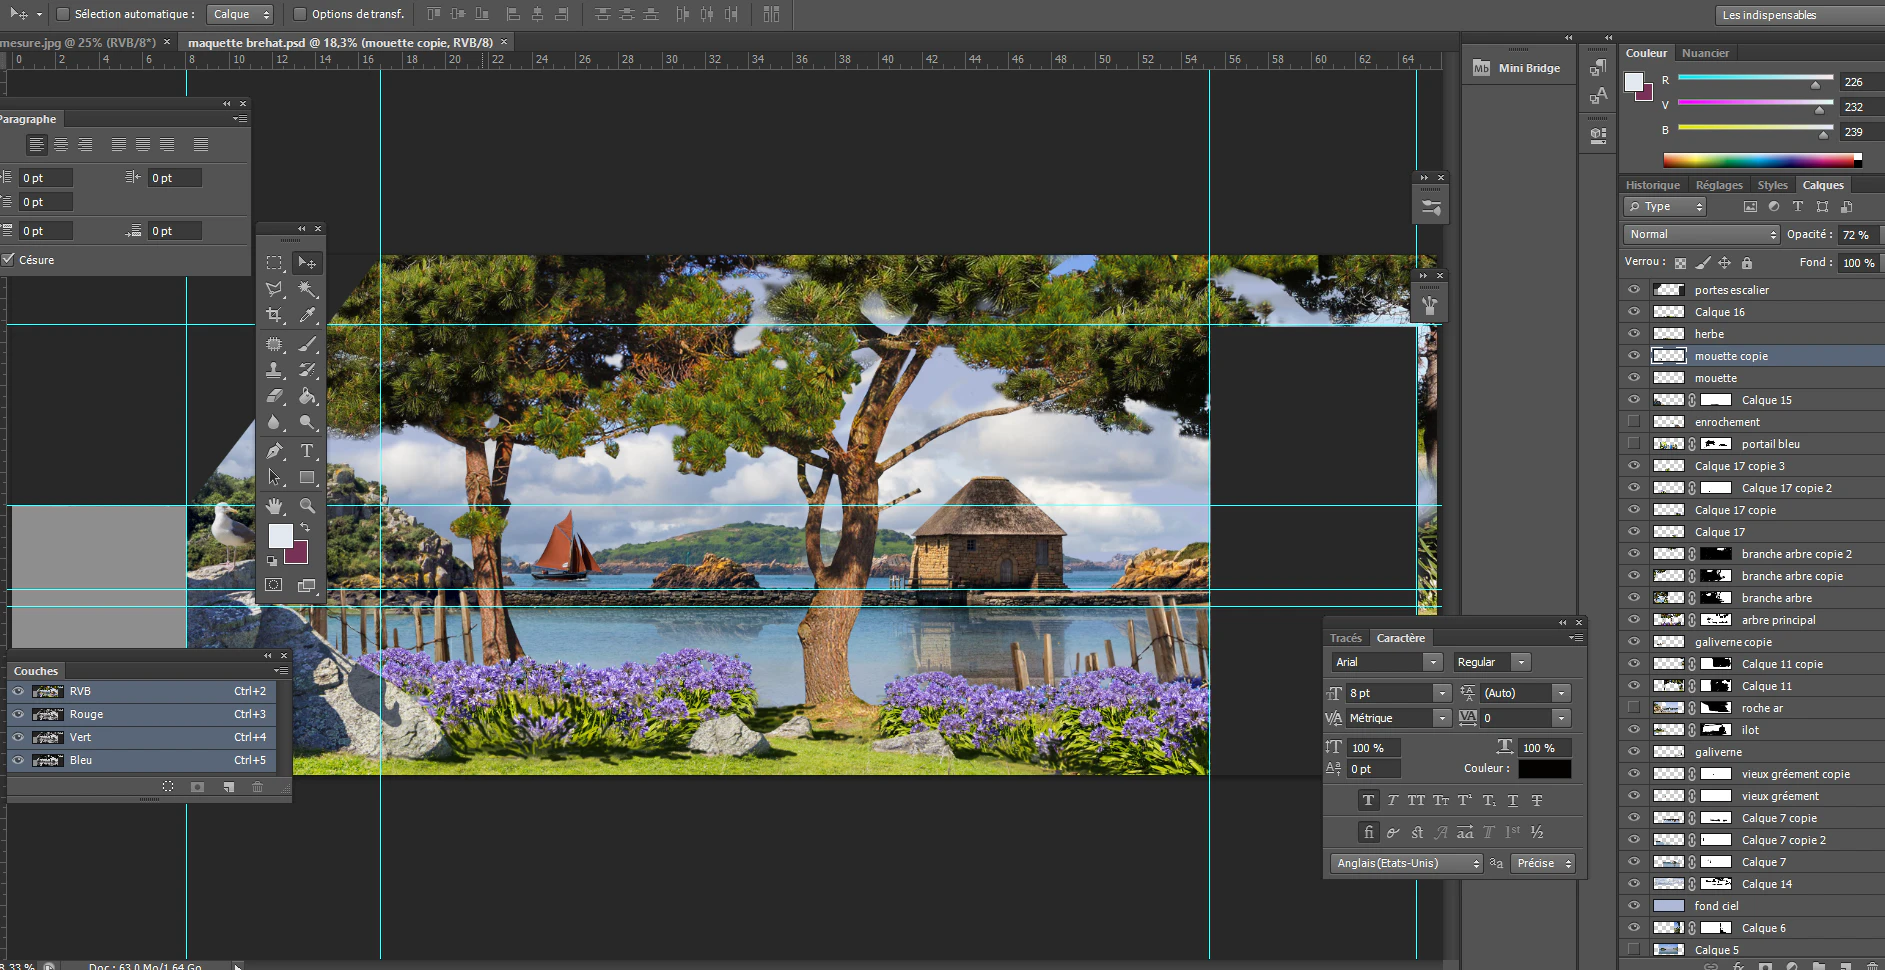The height and width of the screenshot is (970, 1885).
Task: Hide the mouette copie layer
Action: (1634, 356)
